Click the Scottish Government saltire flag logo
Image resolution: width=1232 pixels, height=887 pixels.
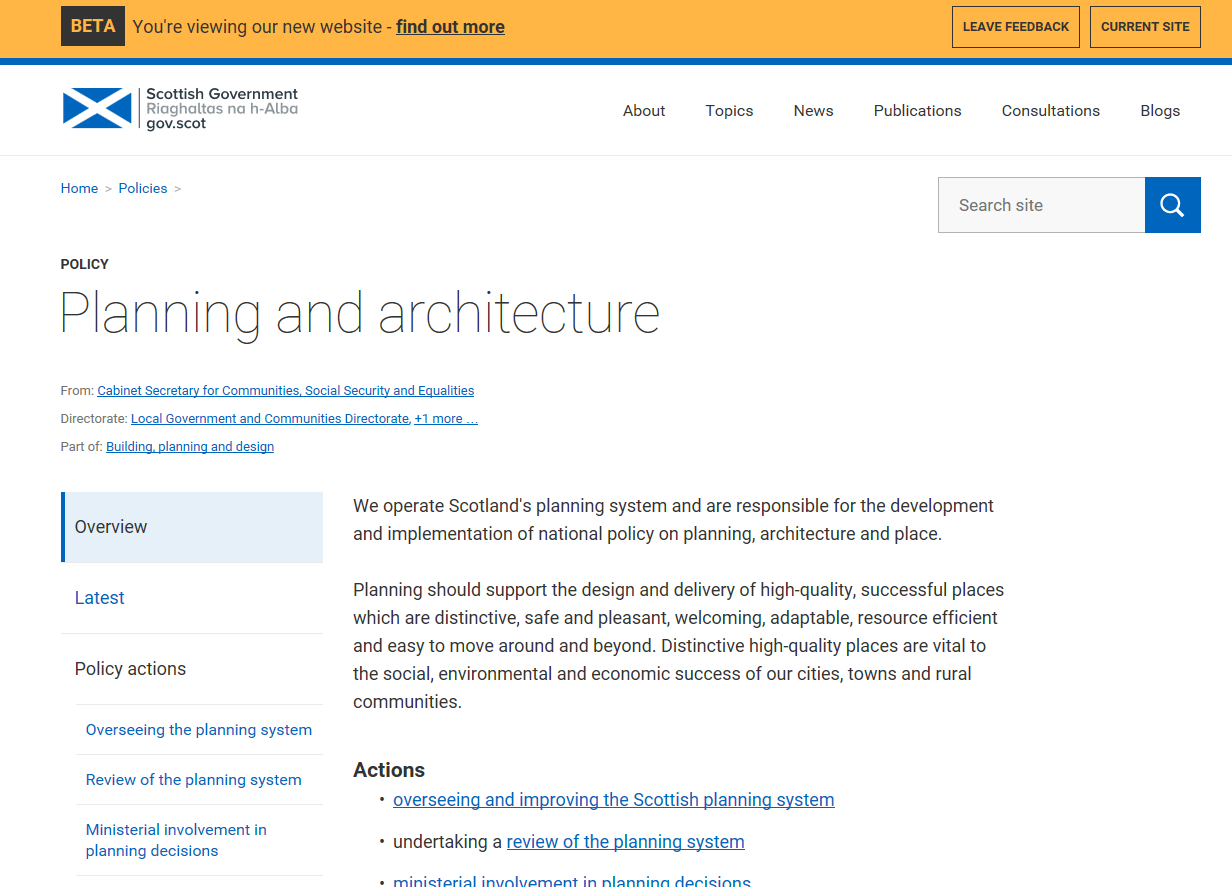(97, 108)
